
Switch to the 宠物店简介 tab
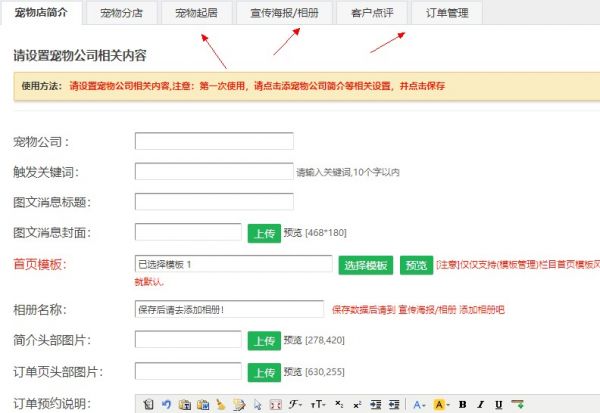[41, 13]
